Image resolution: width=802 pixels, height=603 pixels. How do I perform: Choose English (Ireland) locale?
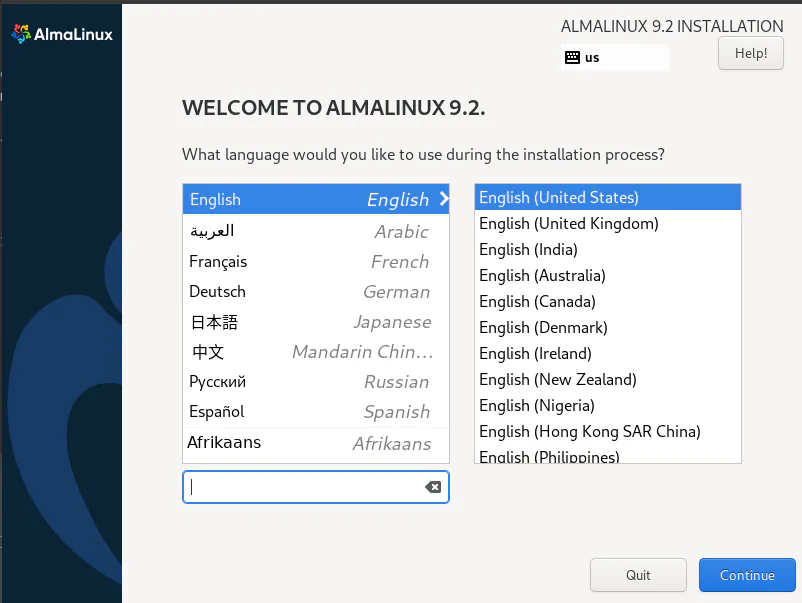click(608, 353)
